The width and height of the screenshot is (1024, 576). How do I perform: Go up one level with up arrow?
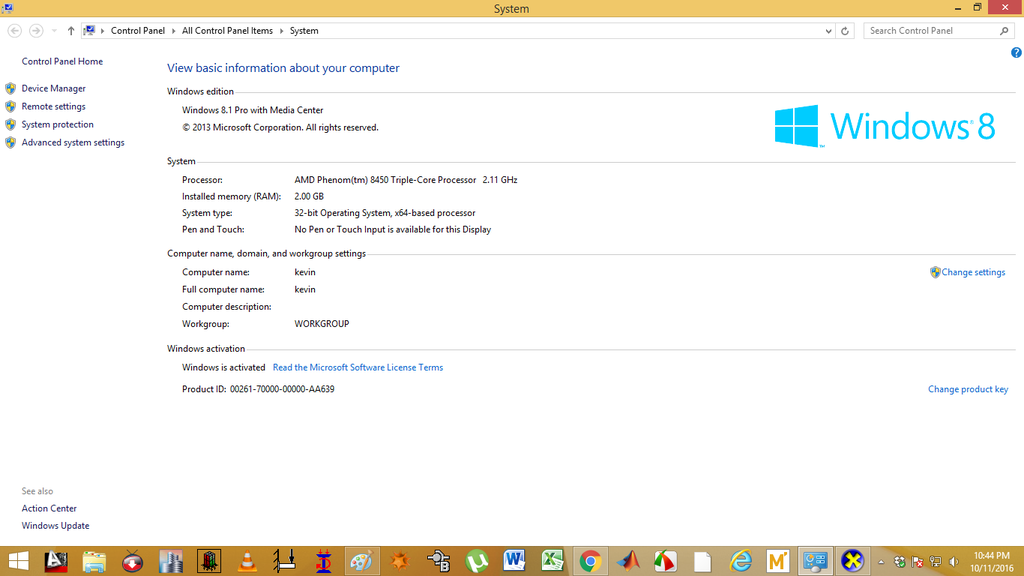pyautogui.click(x=71, y=31)
